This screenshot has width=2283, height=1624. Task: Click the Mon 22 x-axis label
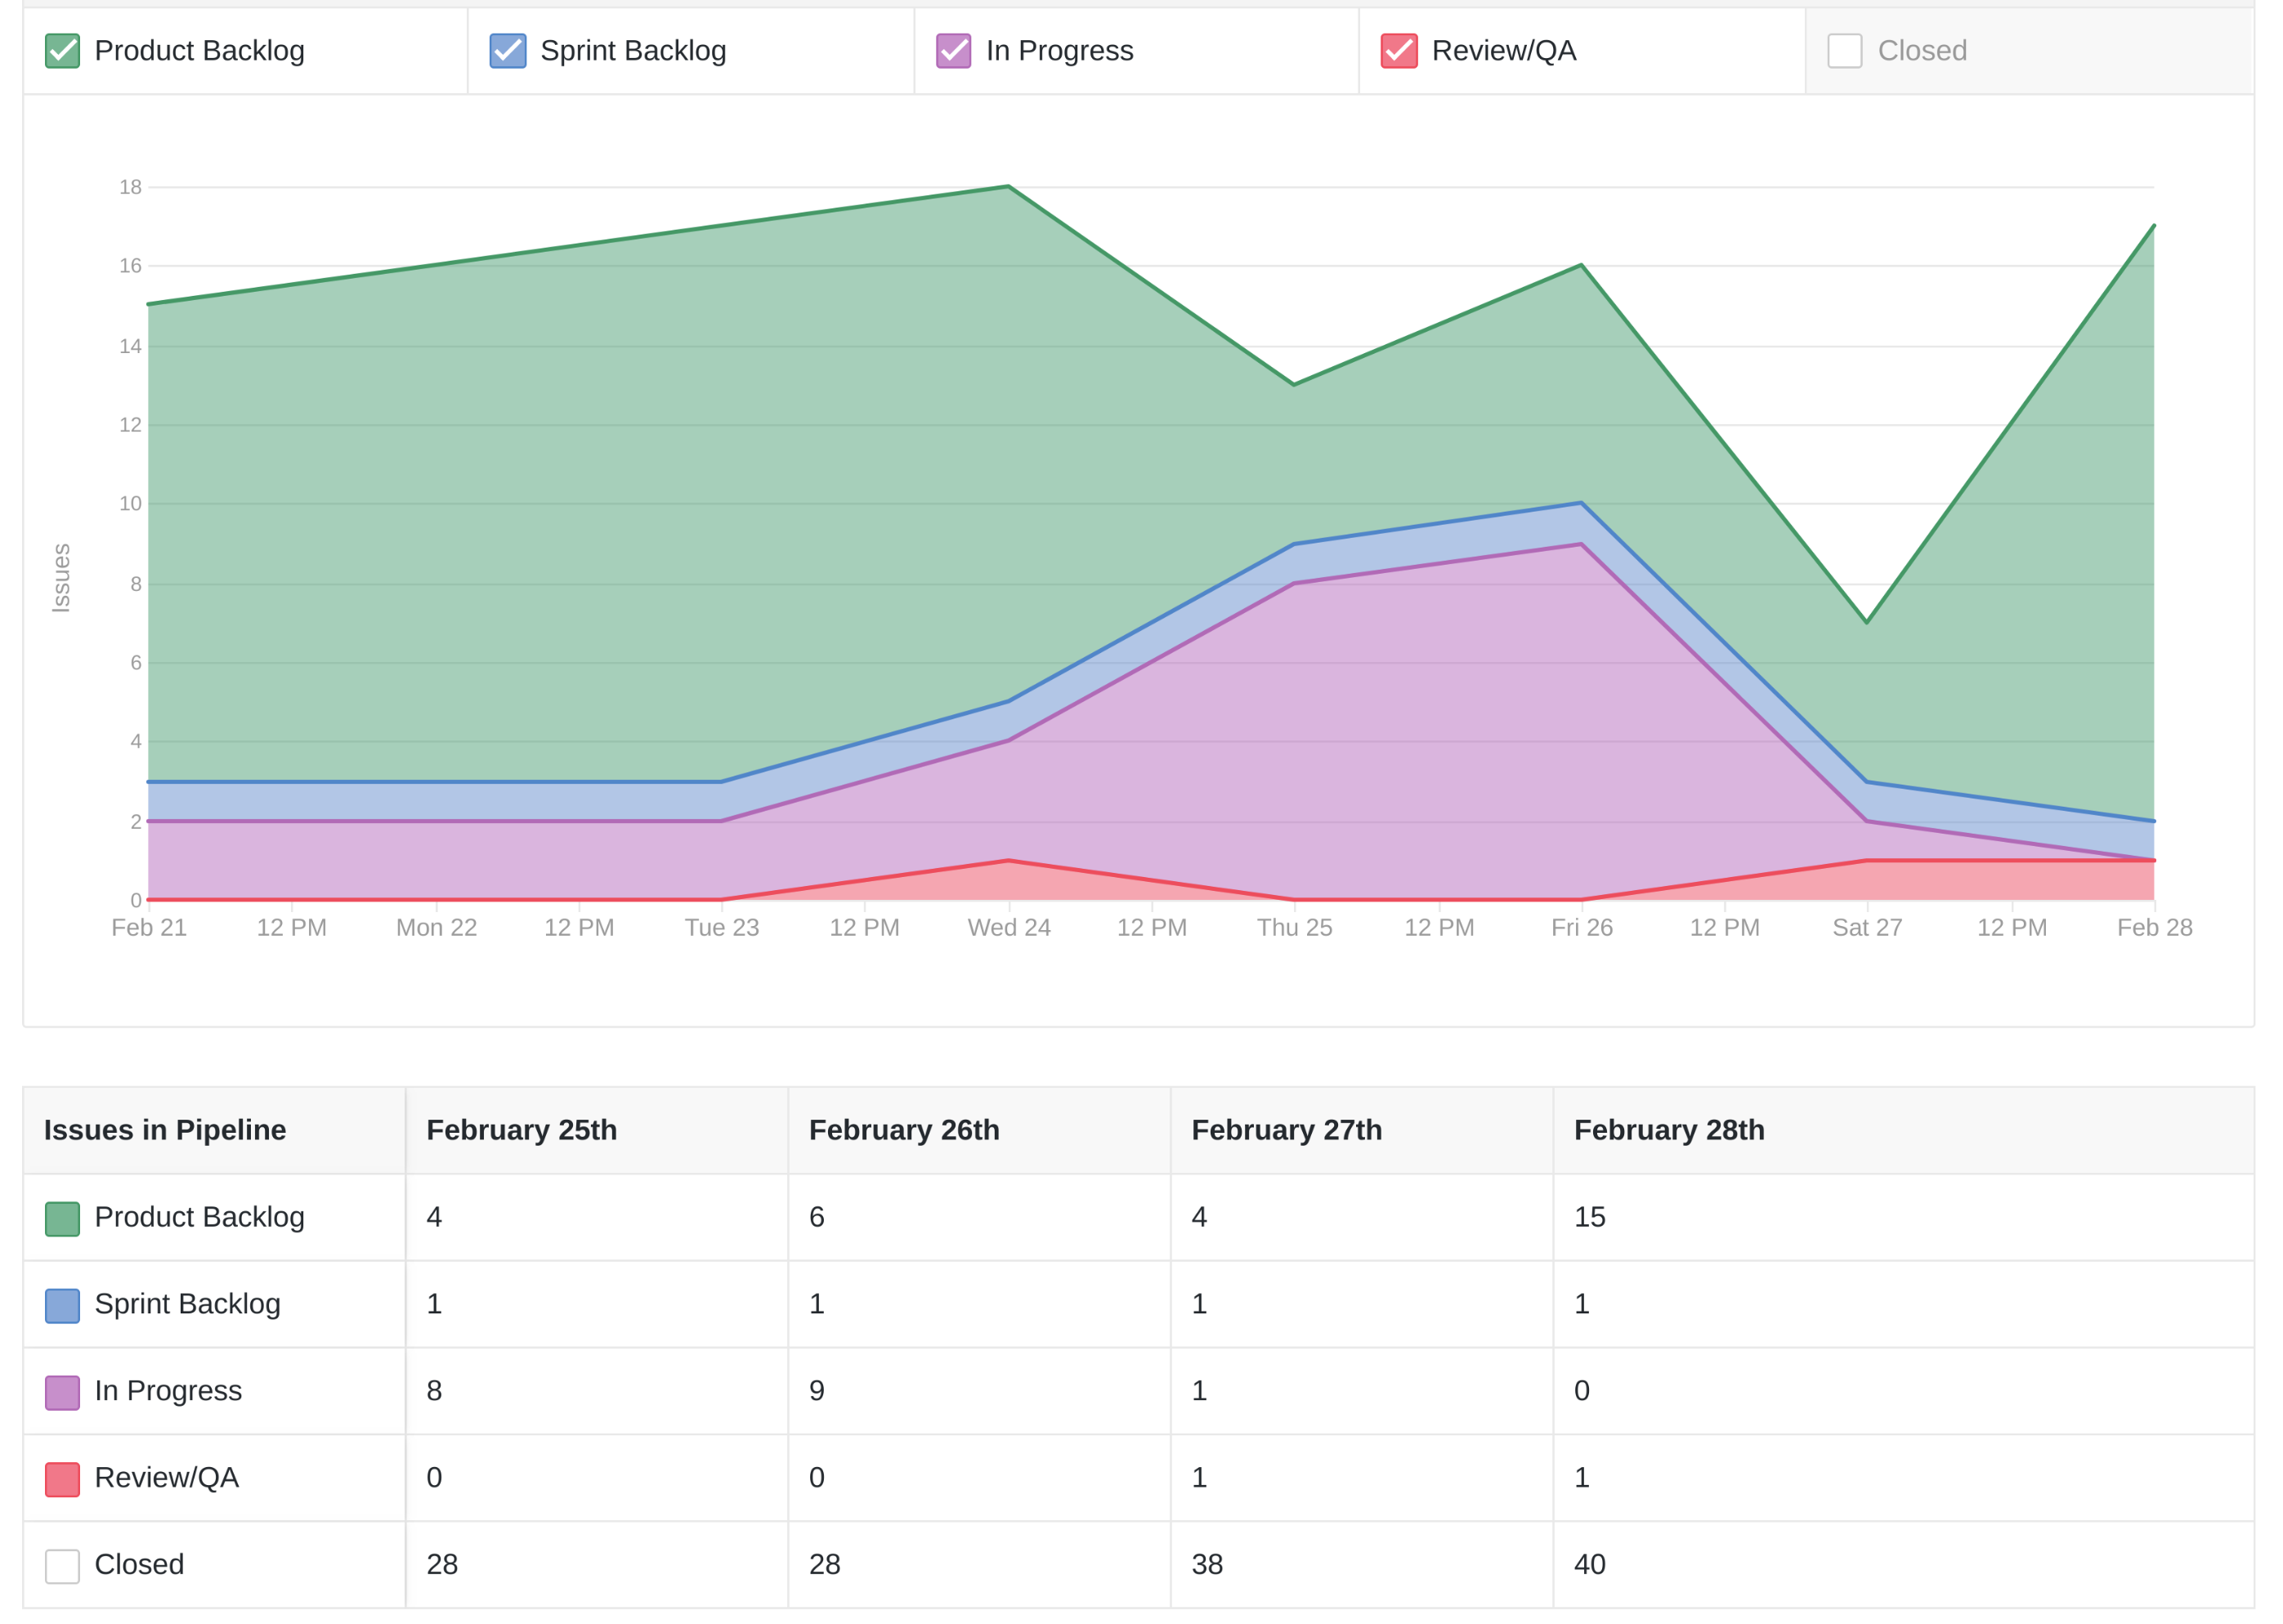pos(437,928)
